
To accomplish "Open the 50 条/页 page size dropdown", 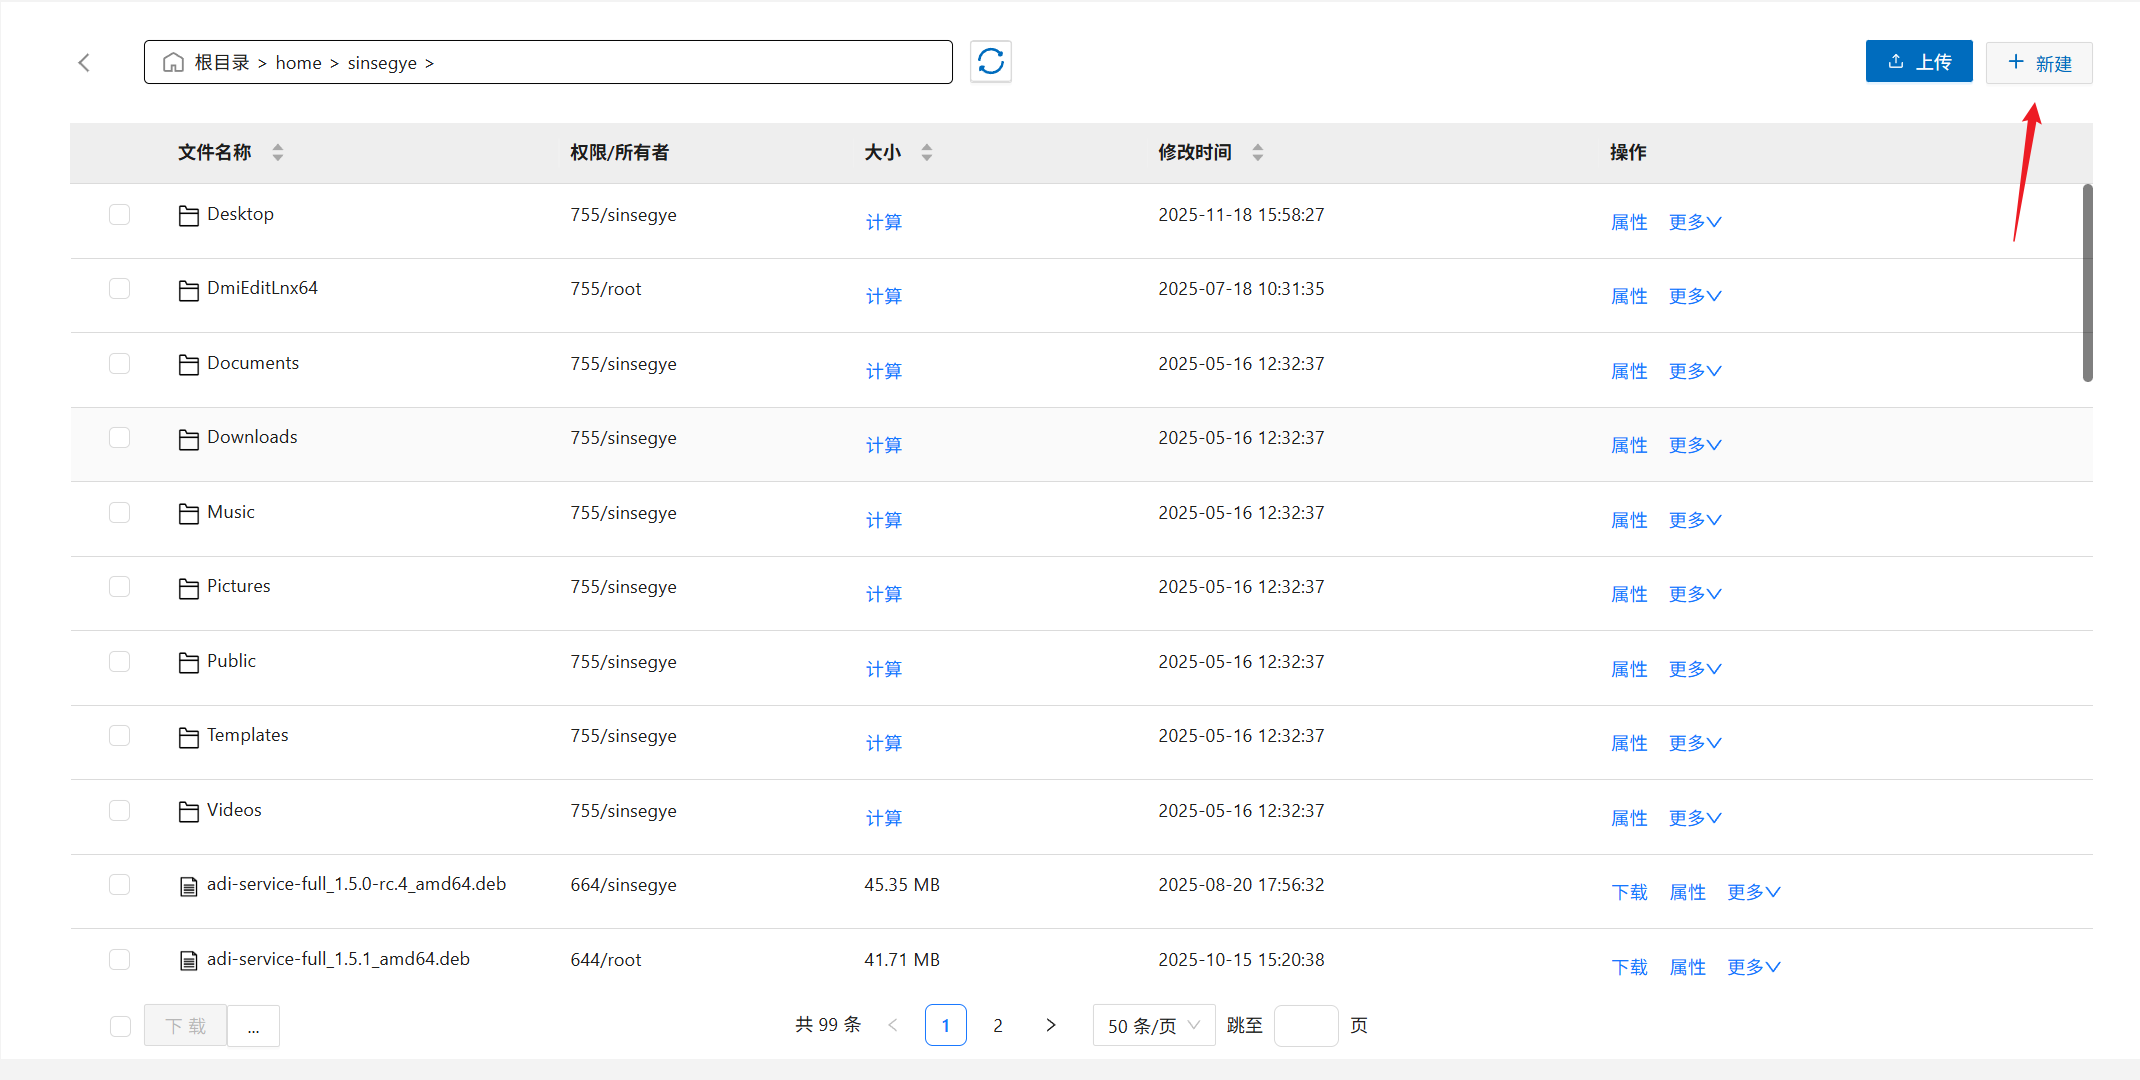I will (1153, 1026).
